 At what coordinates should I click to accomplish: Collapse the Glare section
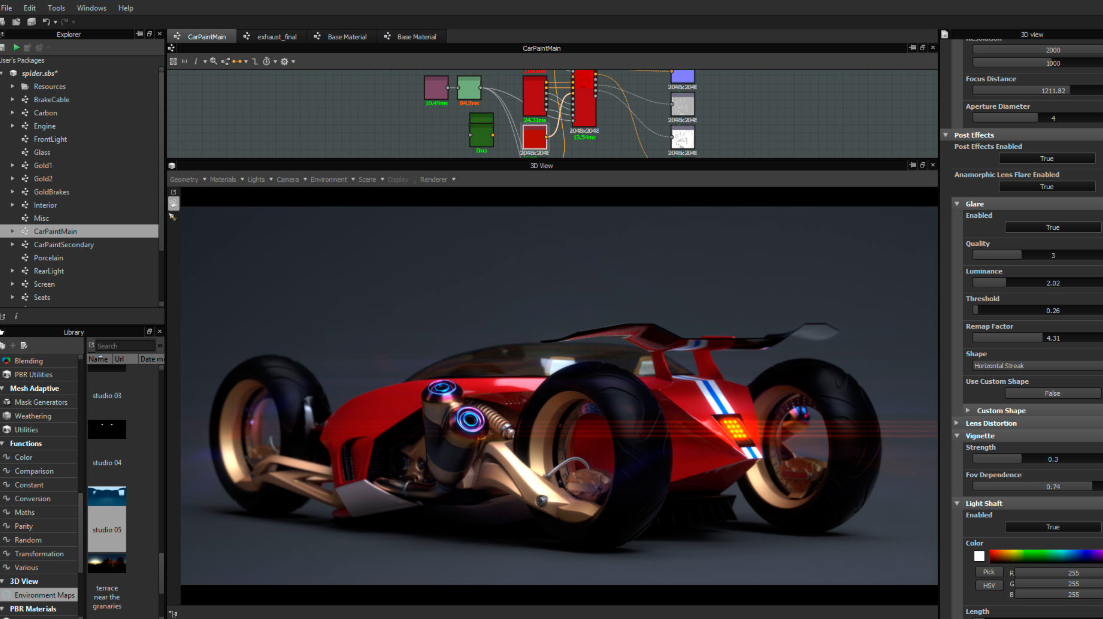[x=957, y=204]
